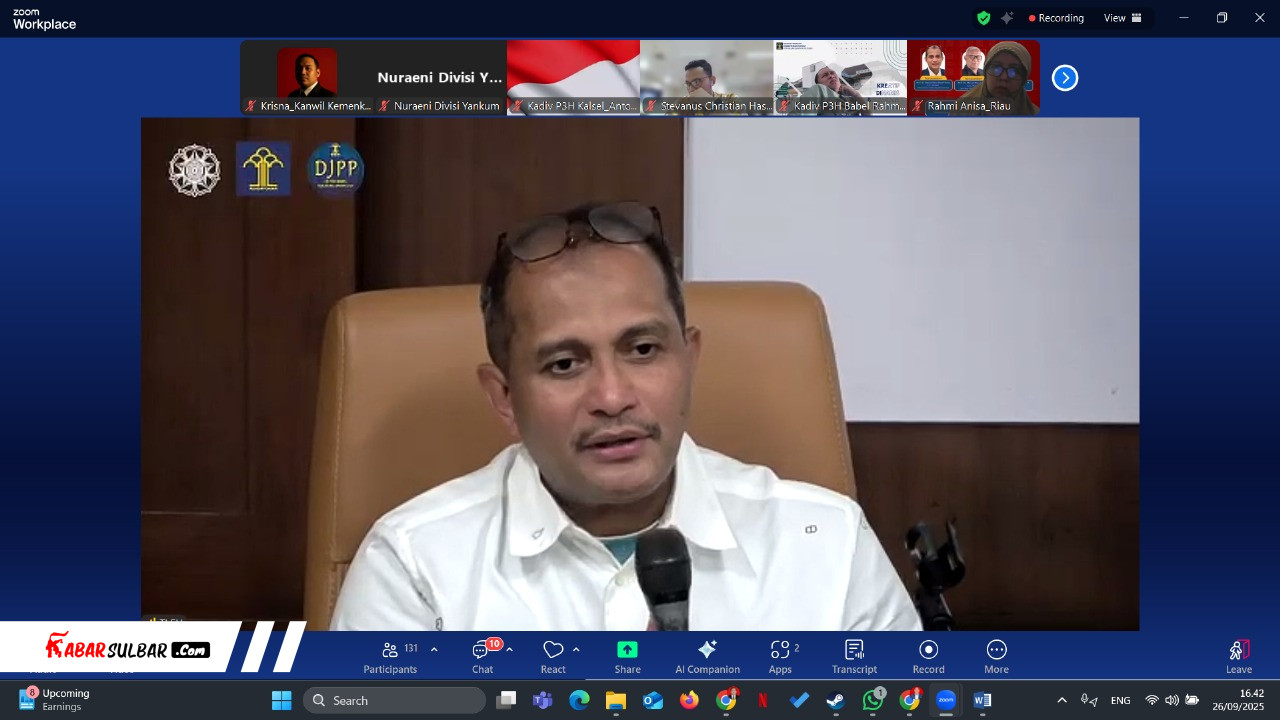Screen dimensions: 1280x720
Task: Expand the React options arrow
Action: click(x=576, y=650)
